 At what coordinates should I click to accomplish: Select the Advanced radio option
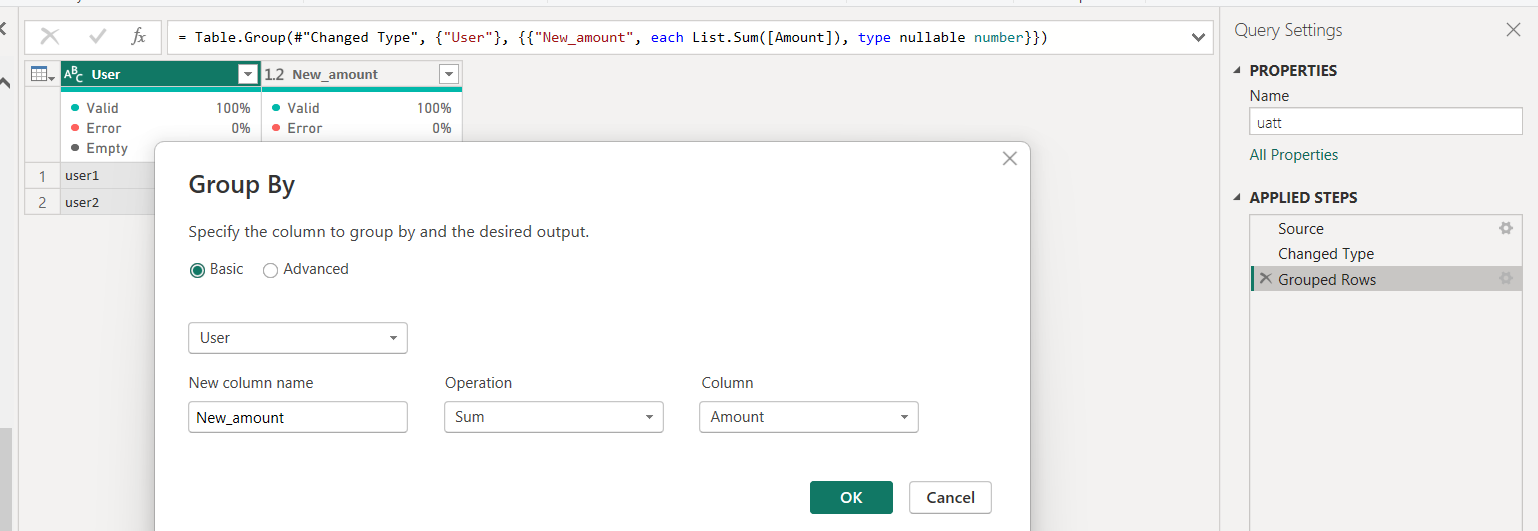(x=270, y=270)
